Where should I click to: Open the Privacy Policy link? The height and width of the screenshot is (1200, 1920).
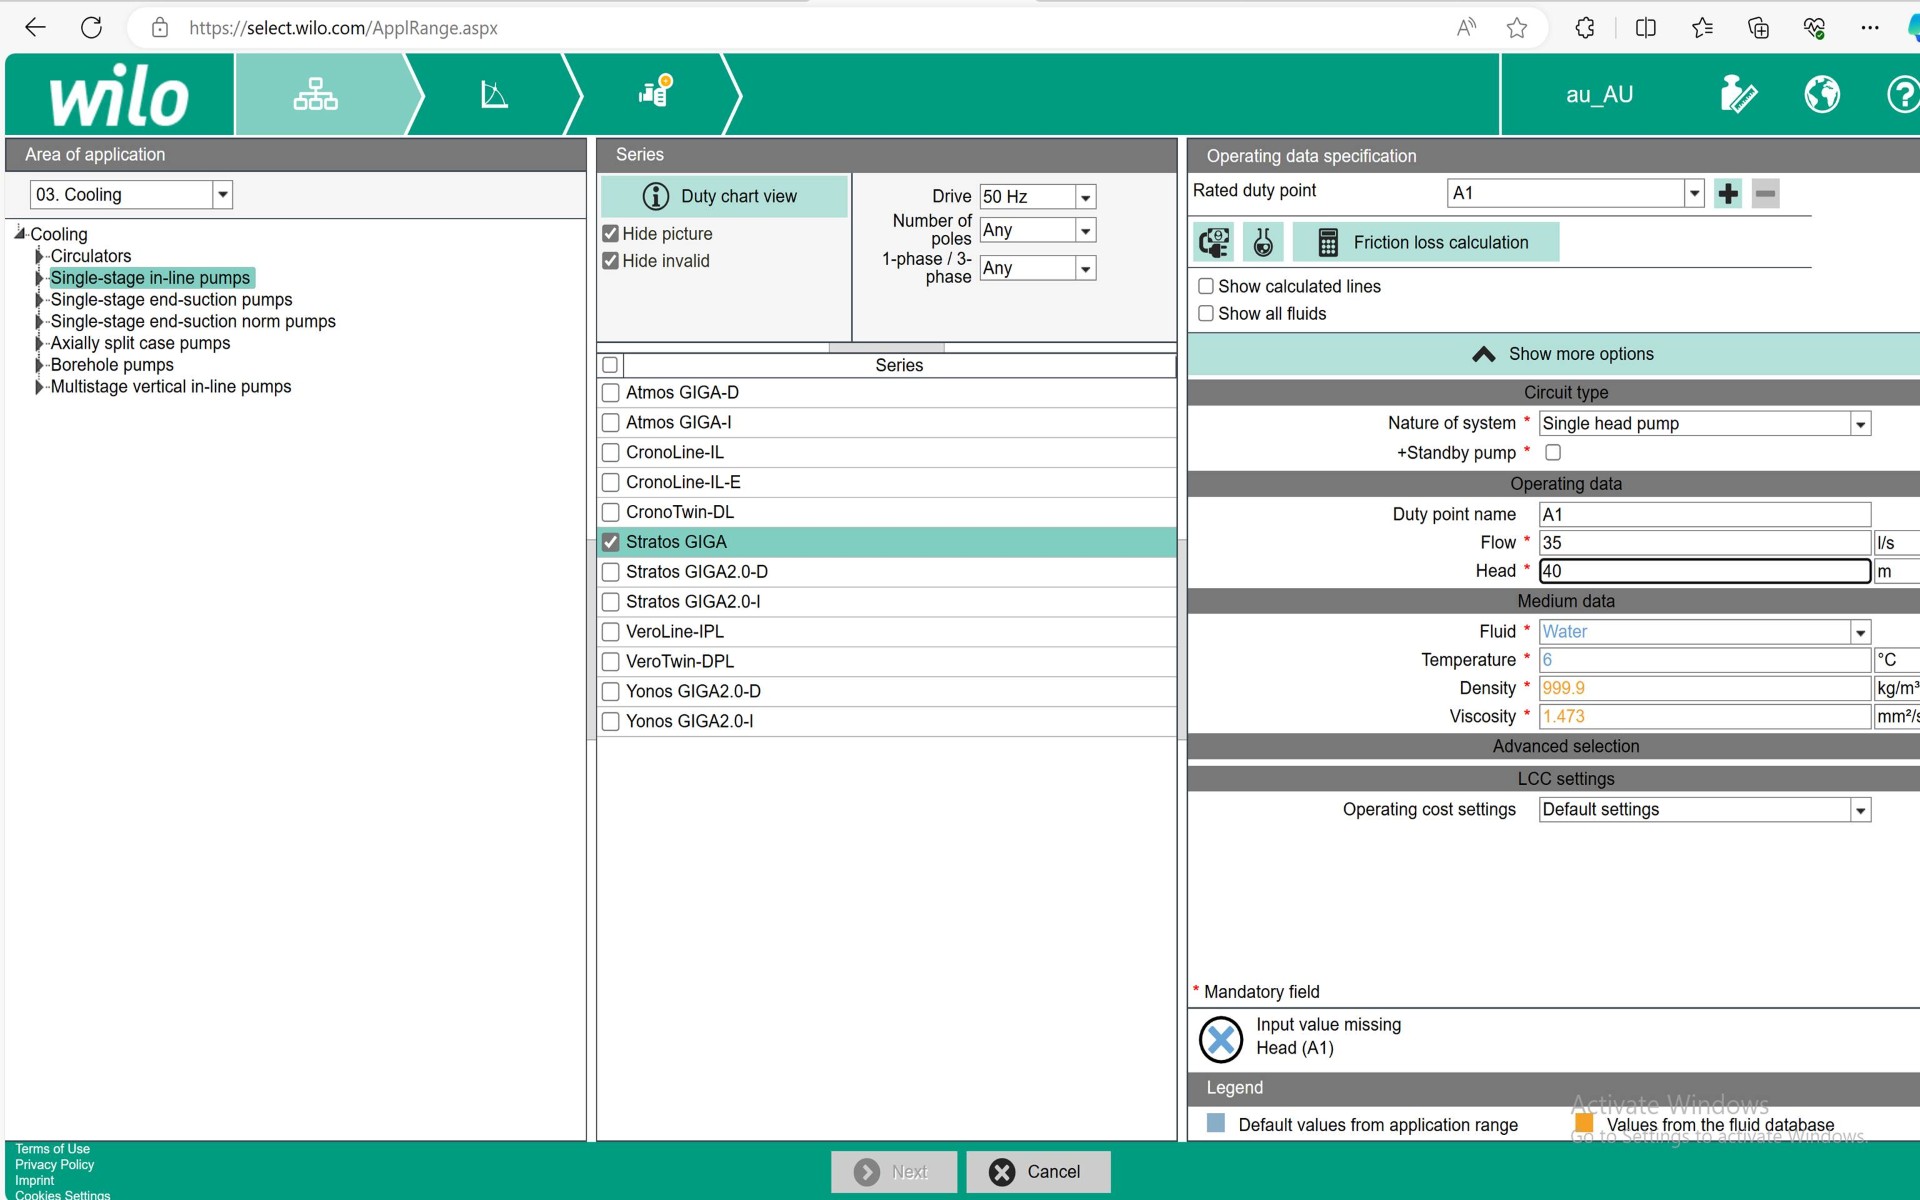pos(54,1164)
